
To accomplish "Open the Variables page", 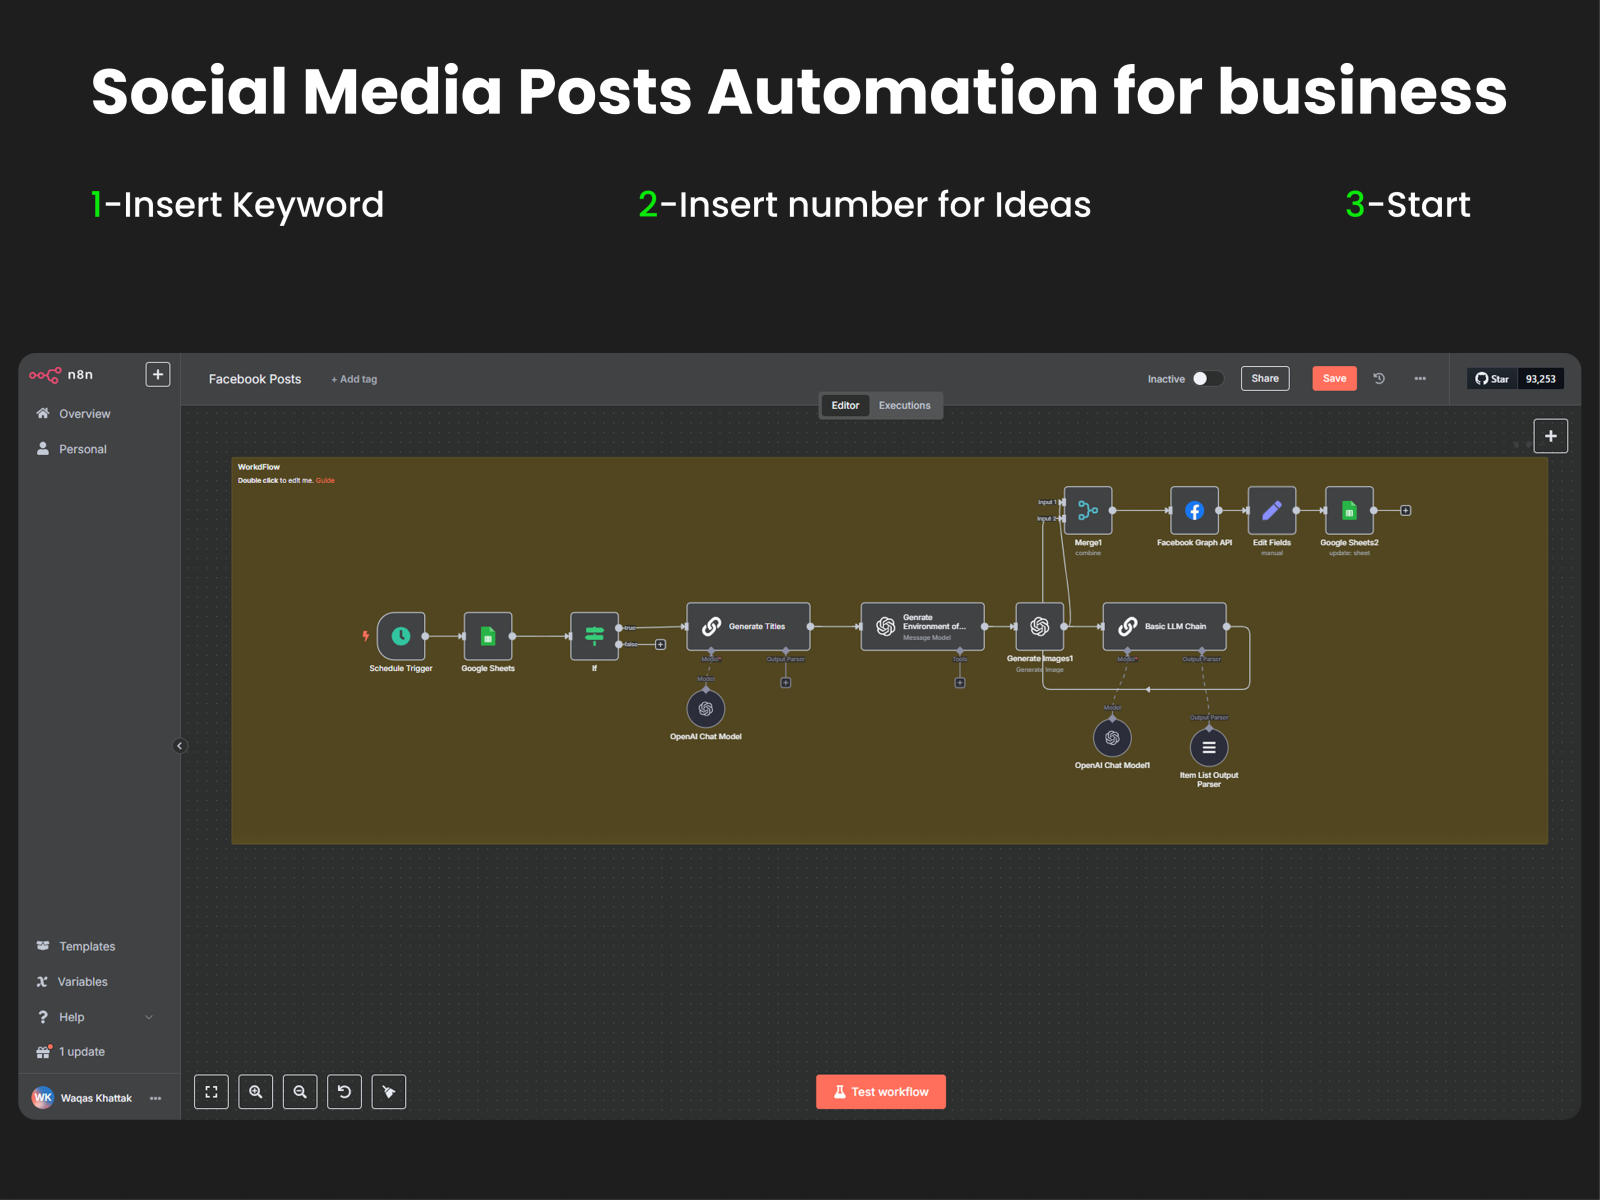I will (82, 982).
